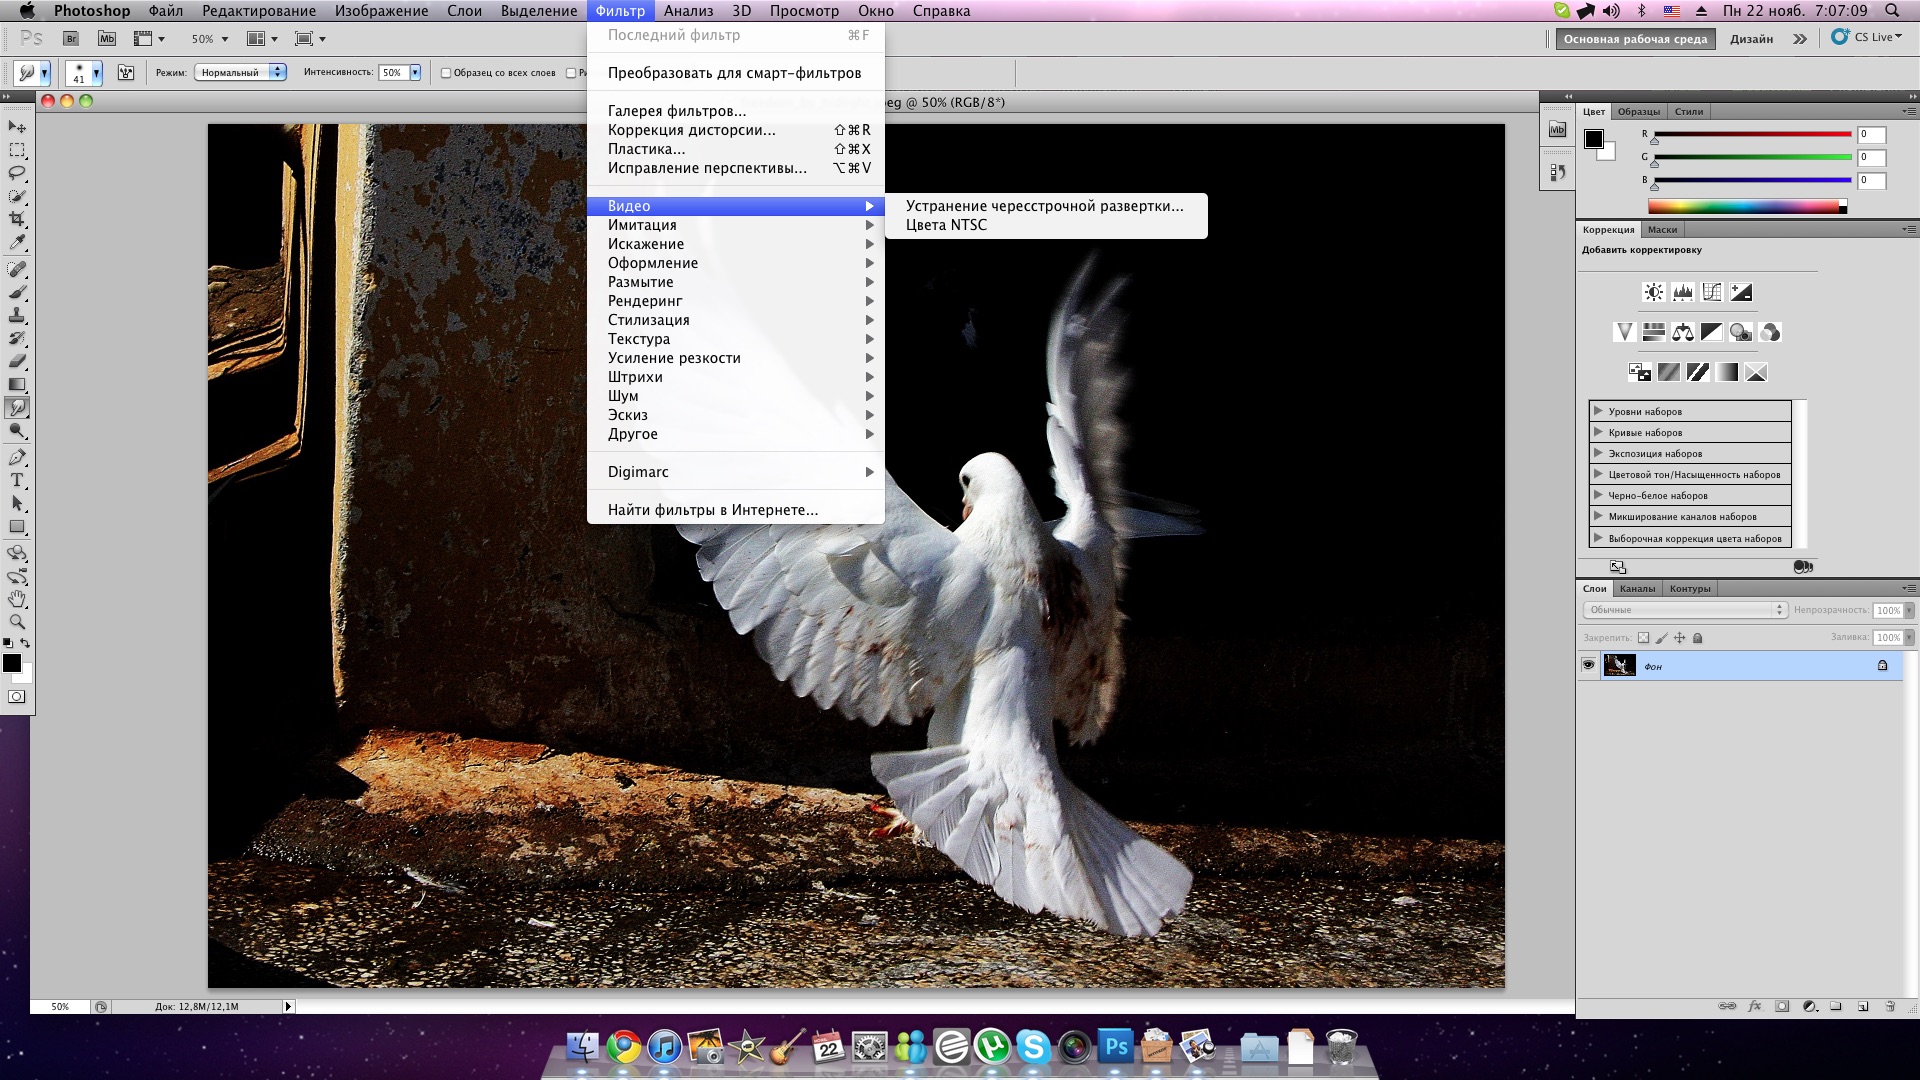Viewport: 1920px width, 1080px height.
Task: Toggle Quick Mask mode in the toolbox
Action: coord(17,697)
